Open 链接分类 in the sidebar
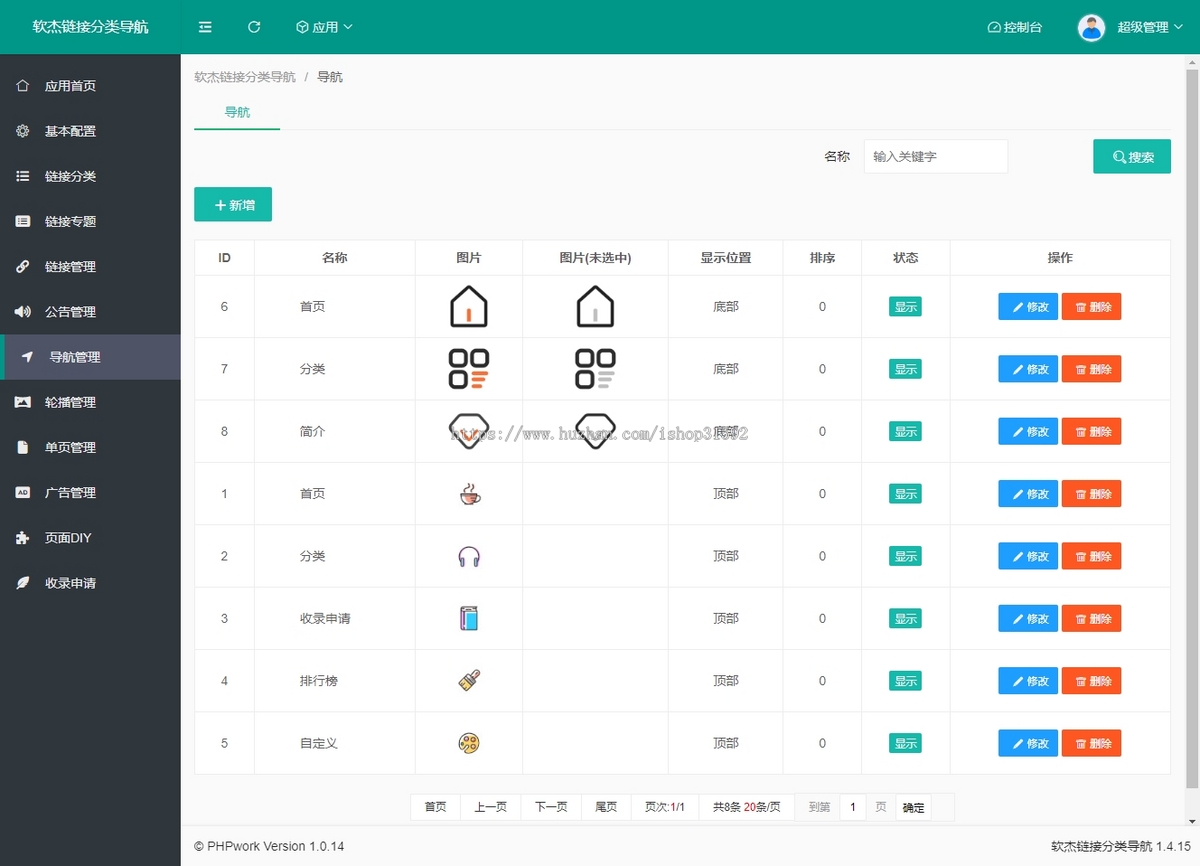Viewport: 1200px width, 866px height. 70,176
